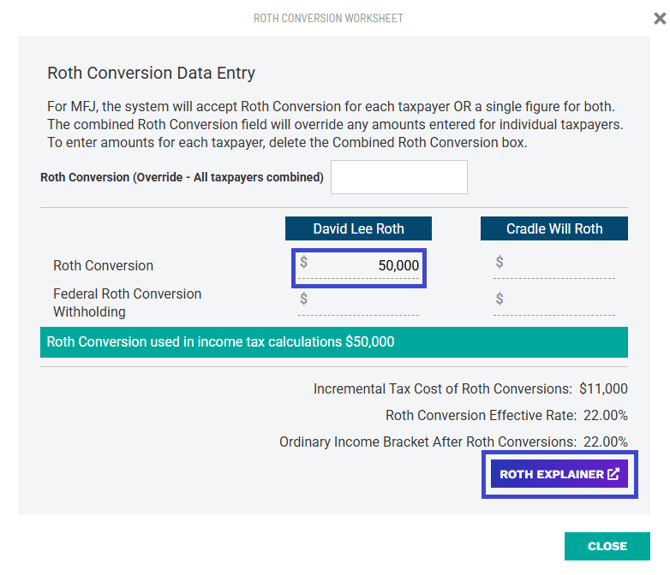Click the Roth Conversion Data Entry heading

[151, 73]
